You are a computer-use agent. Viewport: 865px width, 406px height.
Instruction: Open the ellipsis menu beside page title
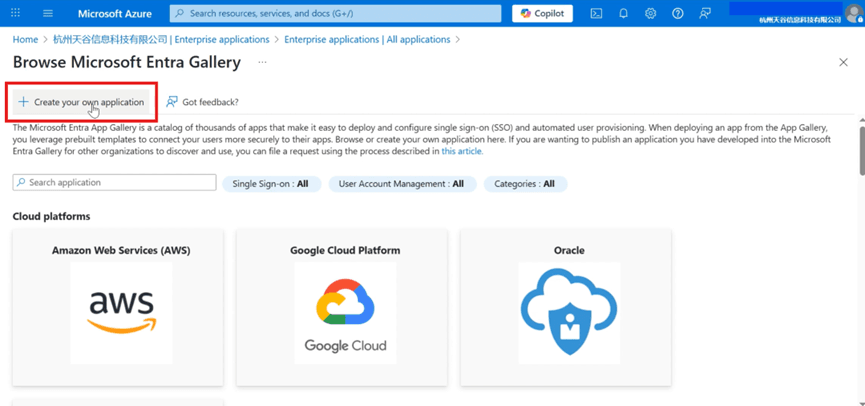click(x=263, y=62)
